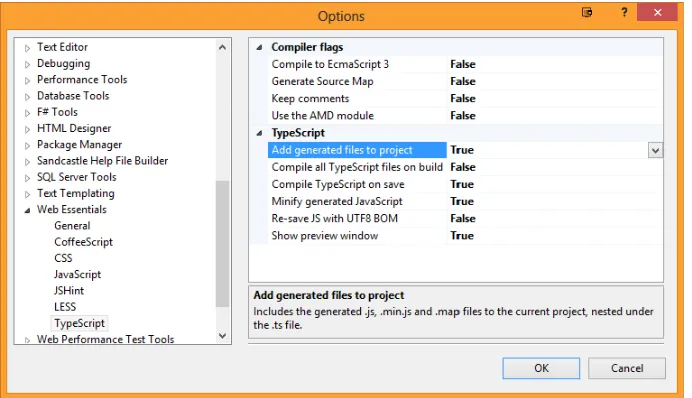This screenshot has height=398, width=692.
Task: Select TypeScript tree item
Action: (79, 323)
